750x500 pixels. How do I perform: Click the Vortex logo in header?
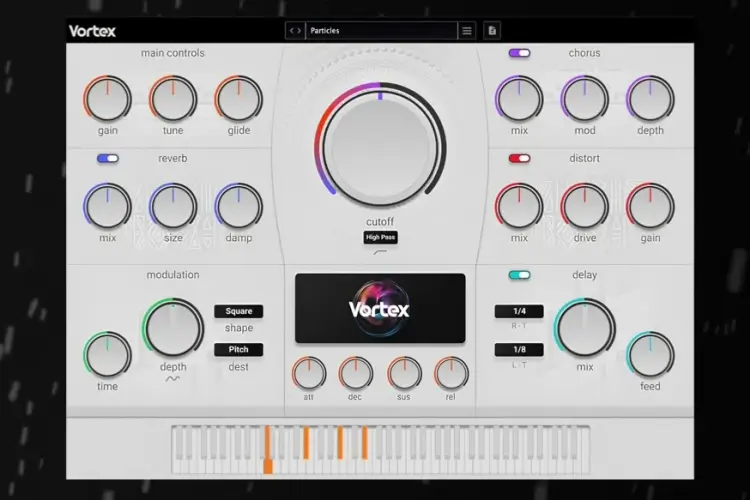92,31
